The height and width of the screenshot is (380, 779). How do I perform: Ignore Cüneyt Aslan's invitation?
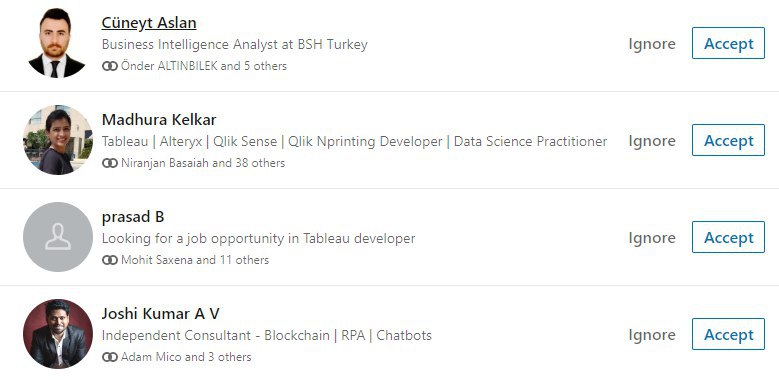point(652,44)
